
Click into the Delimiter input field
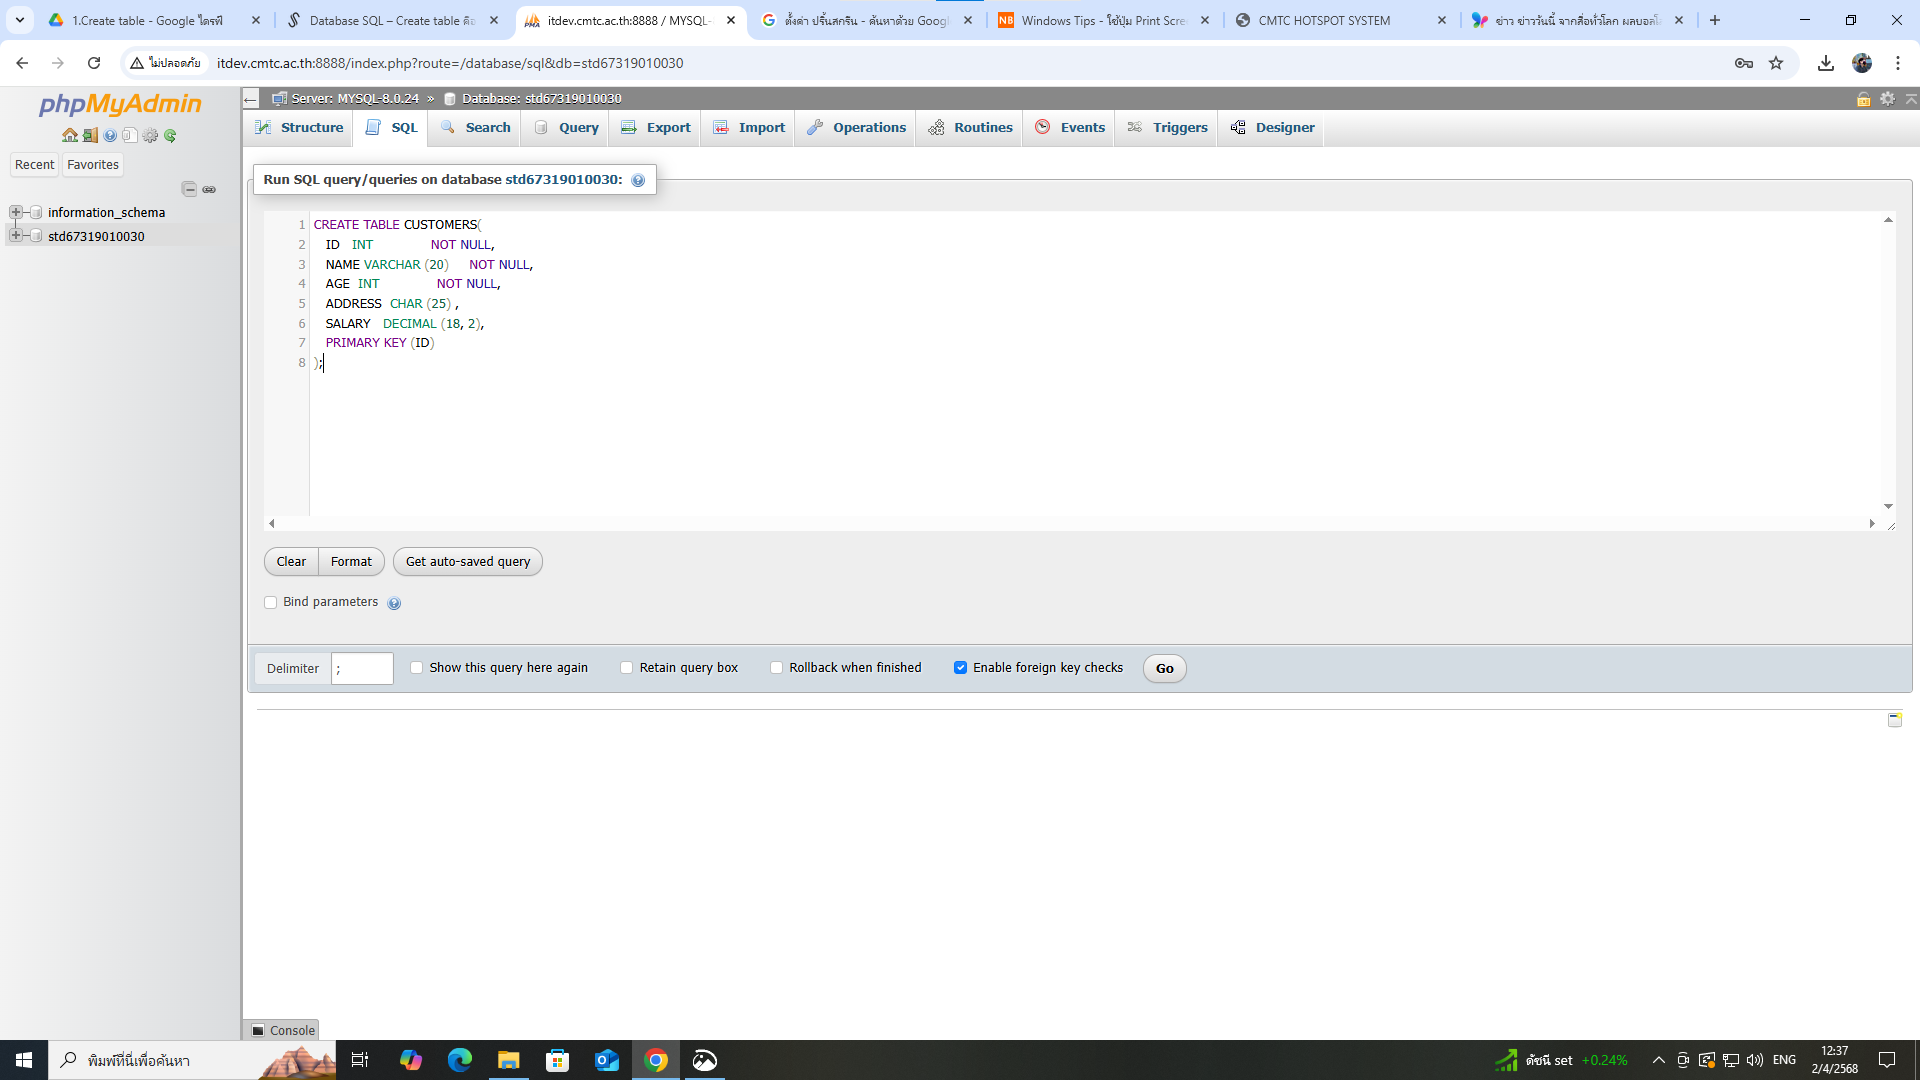362,669
